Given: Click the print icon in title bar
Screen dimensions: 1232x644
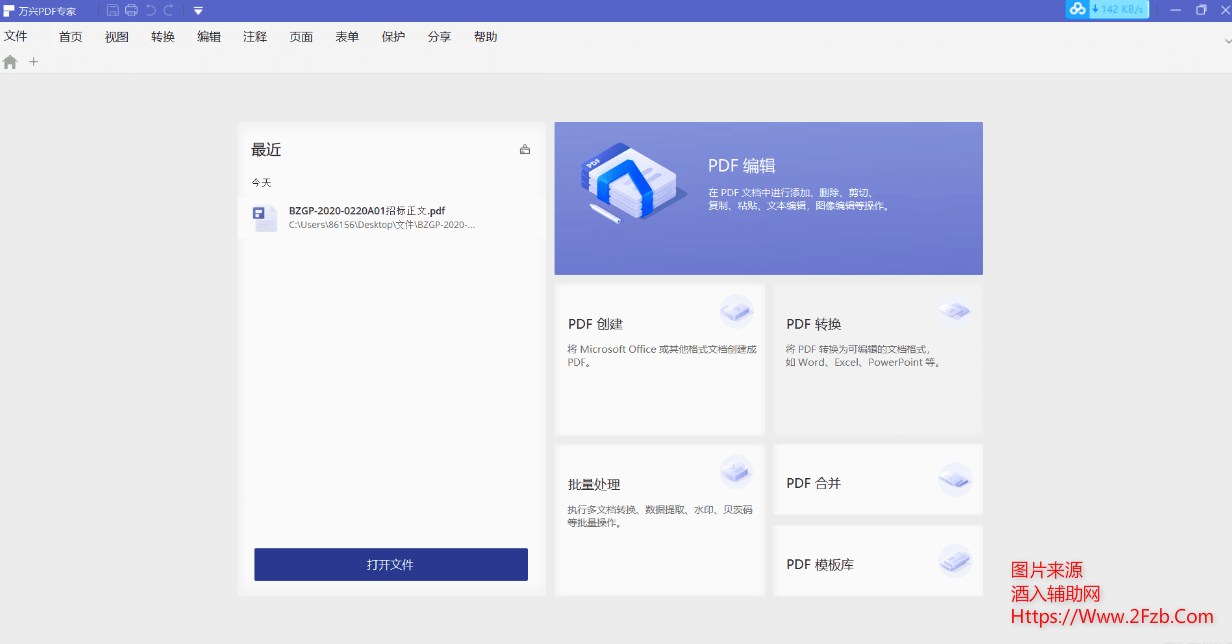Looking at the screenshot, I should pyautogui.click(x=131, y=10).
